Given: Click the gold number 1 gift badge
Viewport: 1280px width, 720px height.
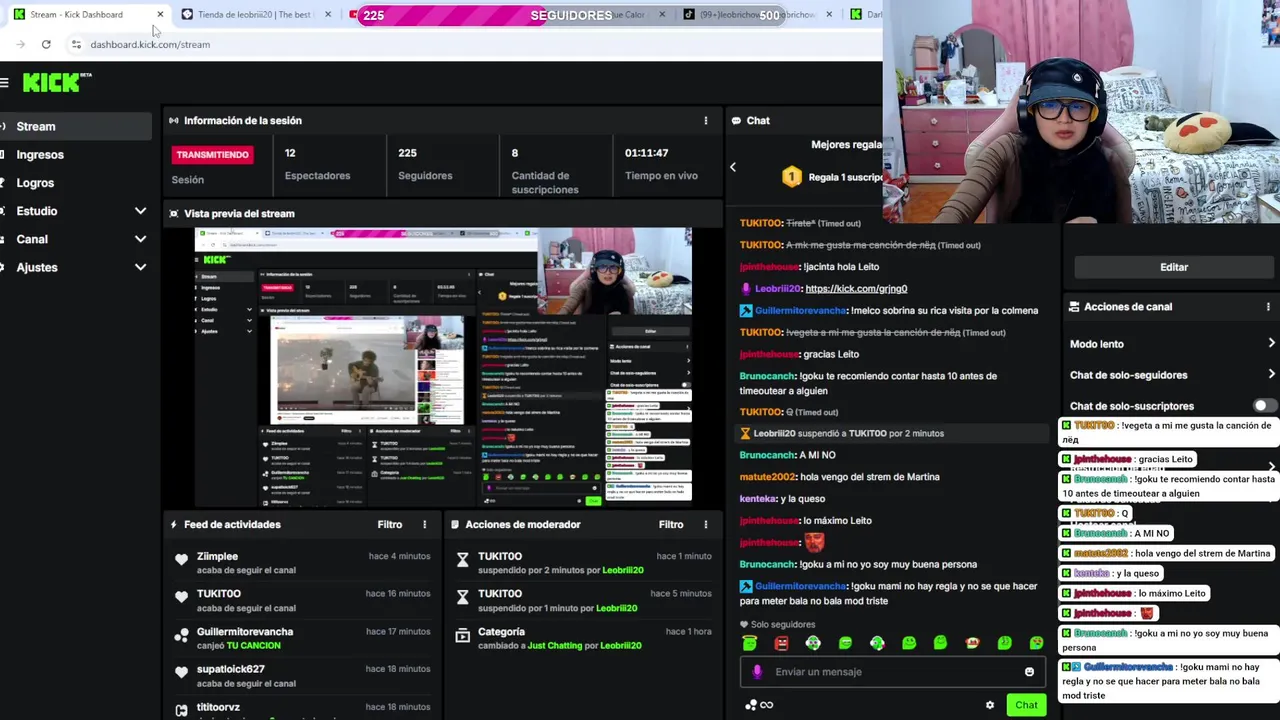Looking at the screenshot, I should coord(791,177).
